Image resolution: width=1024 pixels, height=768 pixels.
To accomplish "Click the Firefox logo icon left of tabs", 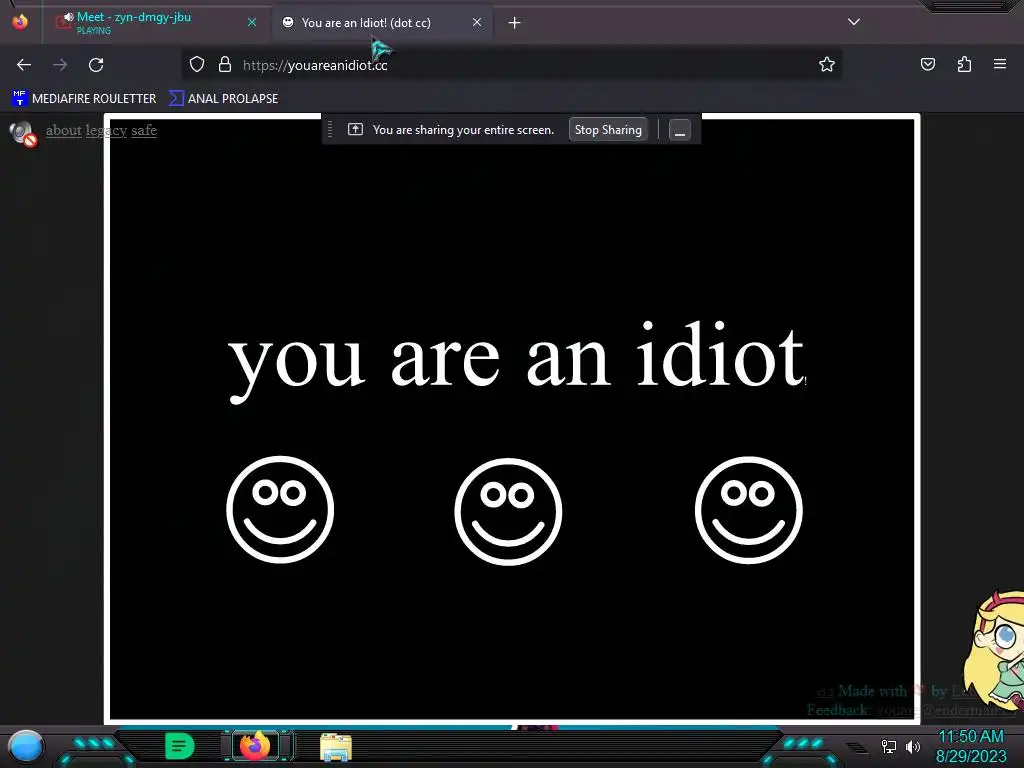I will coord(20,22).
